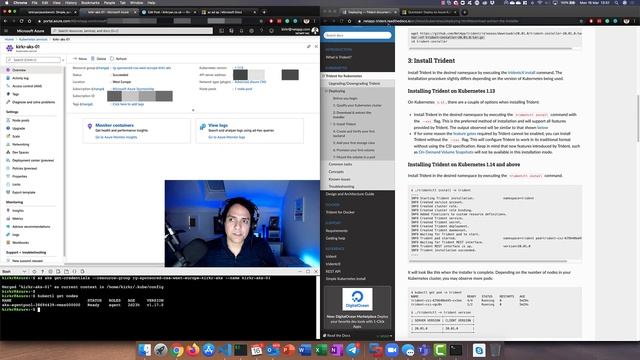640x360 pixels.
Task: Open Common tasks in docs sidebar
Action: [340, 164]
